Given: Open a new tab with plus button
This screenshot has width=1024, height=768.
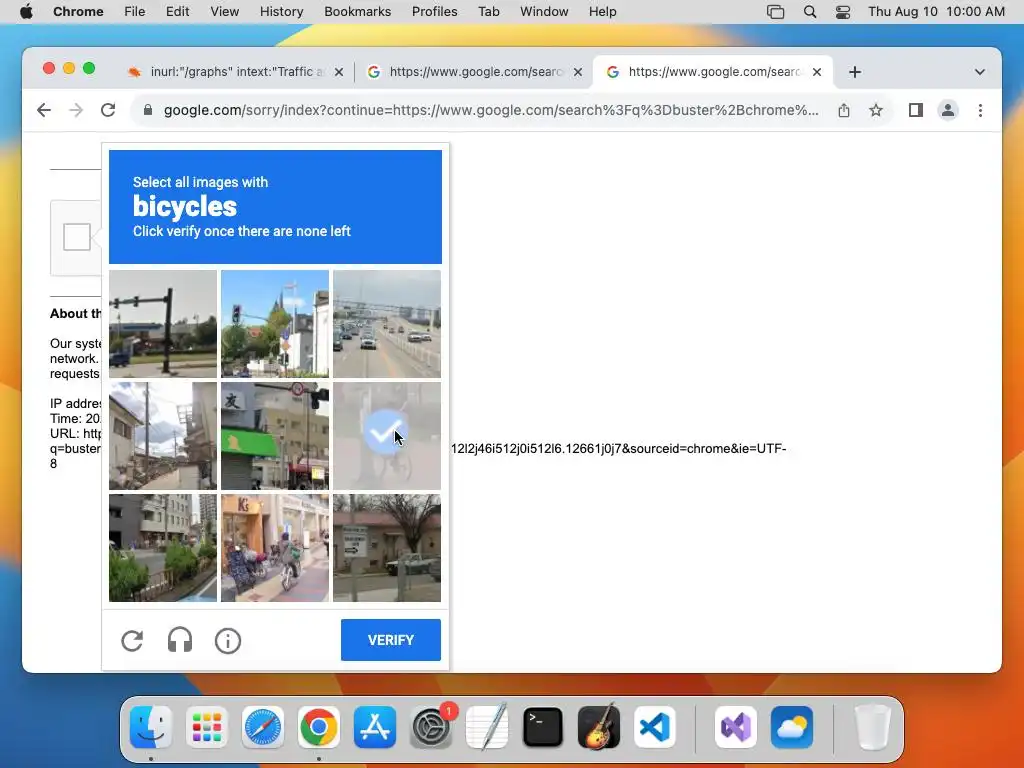Looking at the screenshot, I should click(855, 72).
